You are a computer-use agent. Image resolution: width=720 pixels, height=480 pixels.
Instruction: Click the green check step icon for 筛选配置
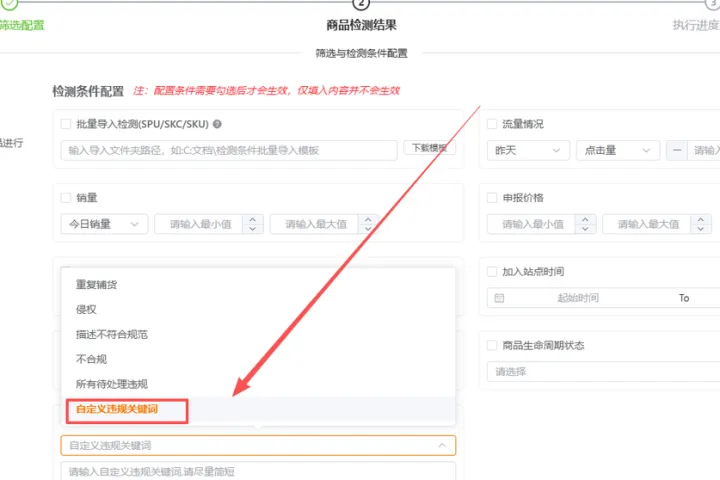(9, 4)
